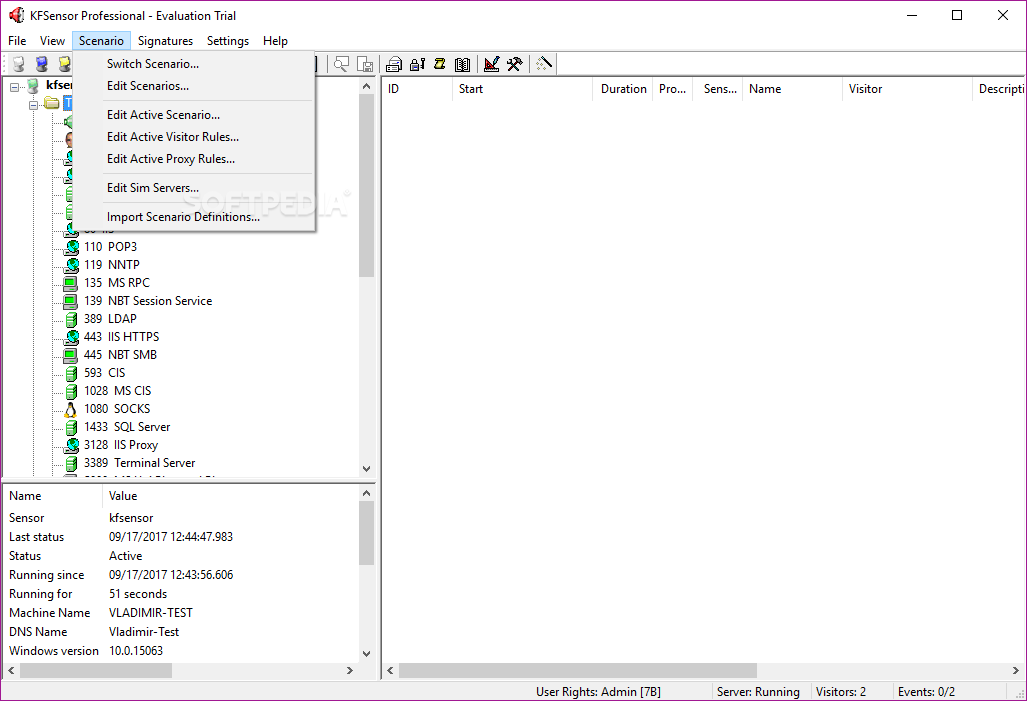The height and width of the screenshot is (701, 1027).
Task: Click the blue server toolbar icon
Action: click(41, 64)
